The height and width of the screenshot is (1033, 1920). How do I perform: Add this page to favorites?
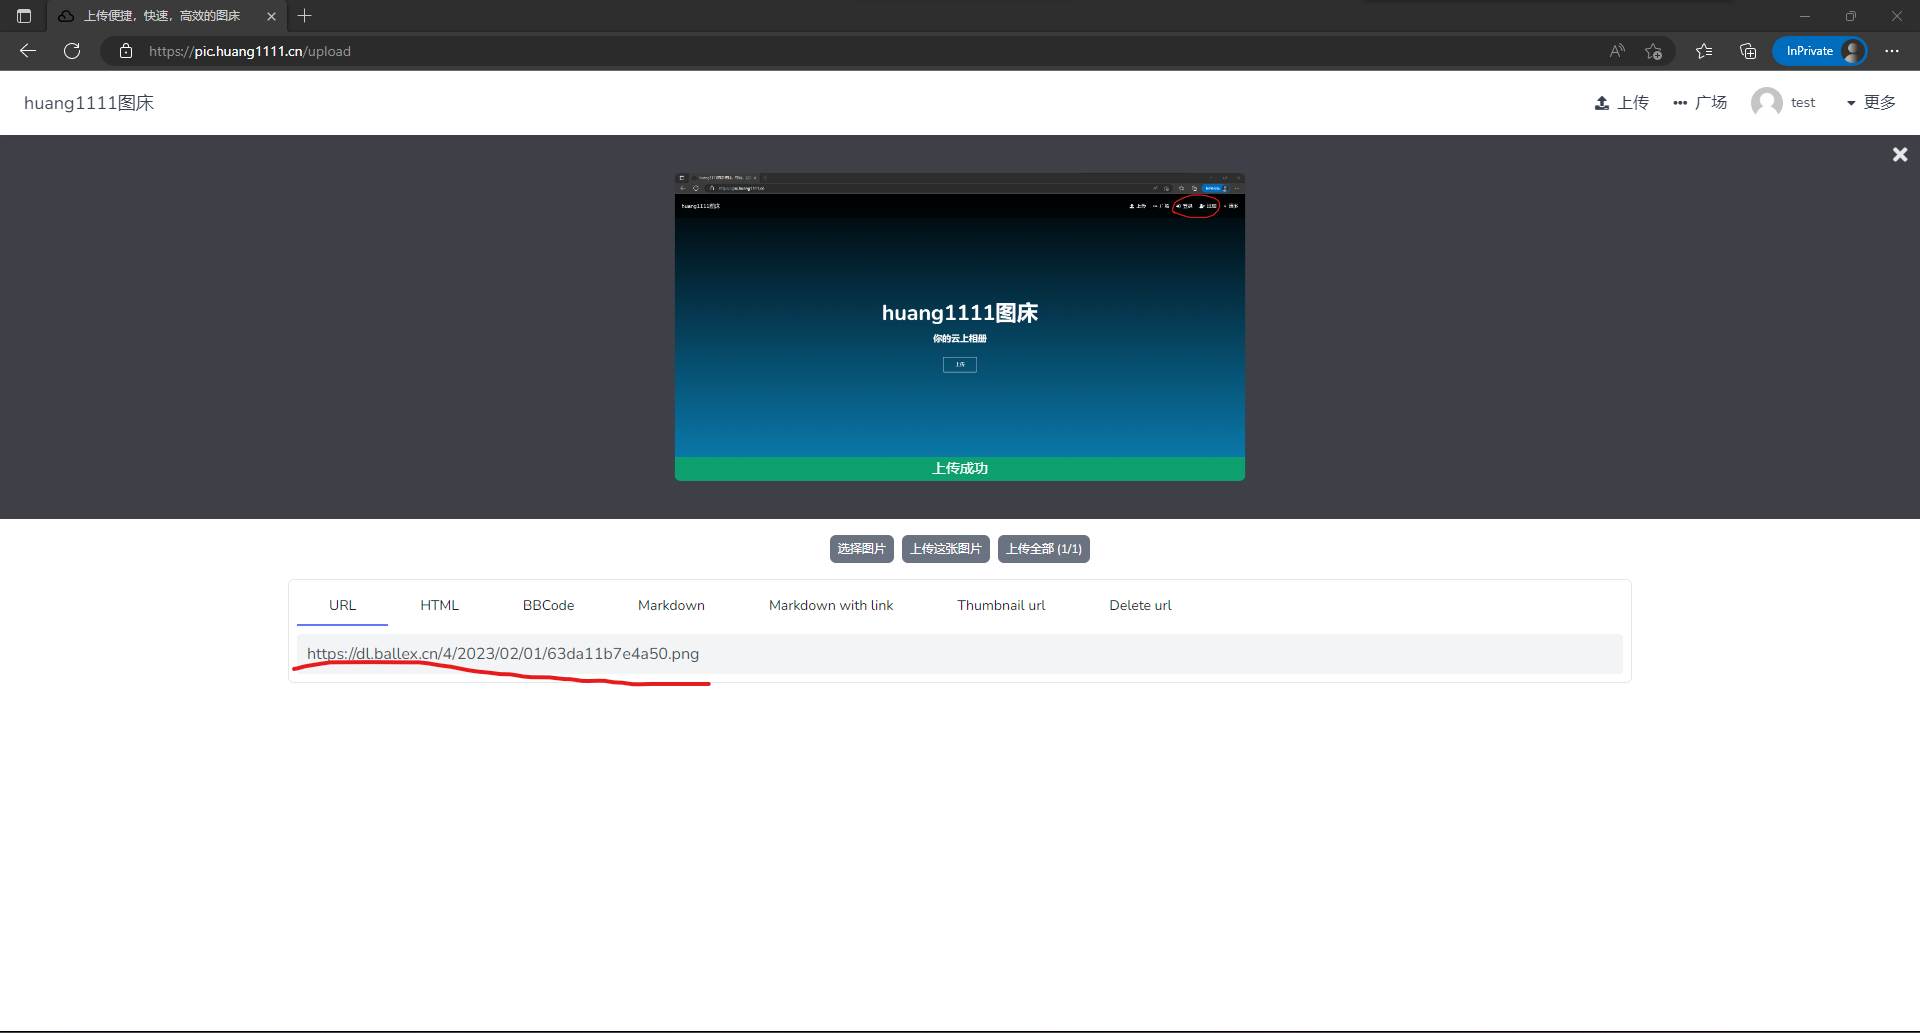(1653, 51)
